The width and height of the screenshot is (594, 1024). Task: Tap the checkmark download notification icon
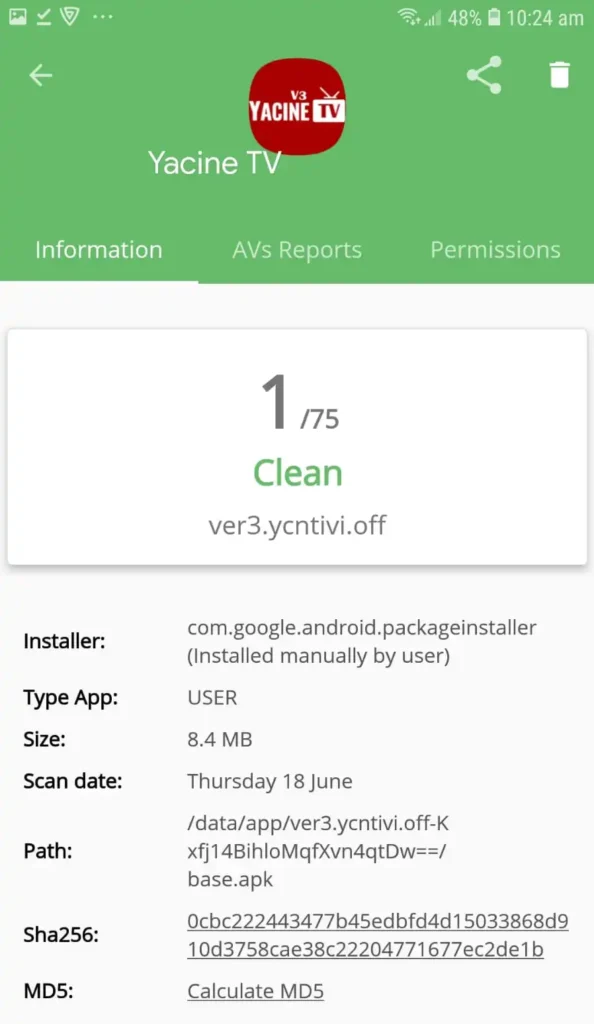point(44,17)
